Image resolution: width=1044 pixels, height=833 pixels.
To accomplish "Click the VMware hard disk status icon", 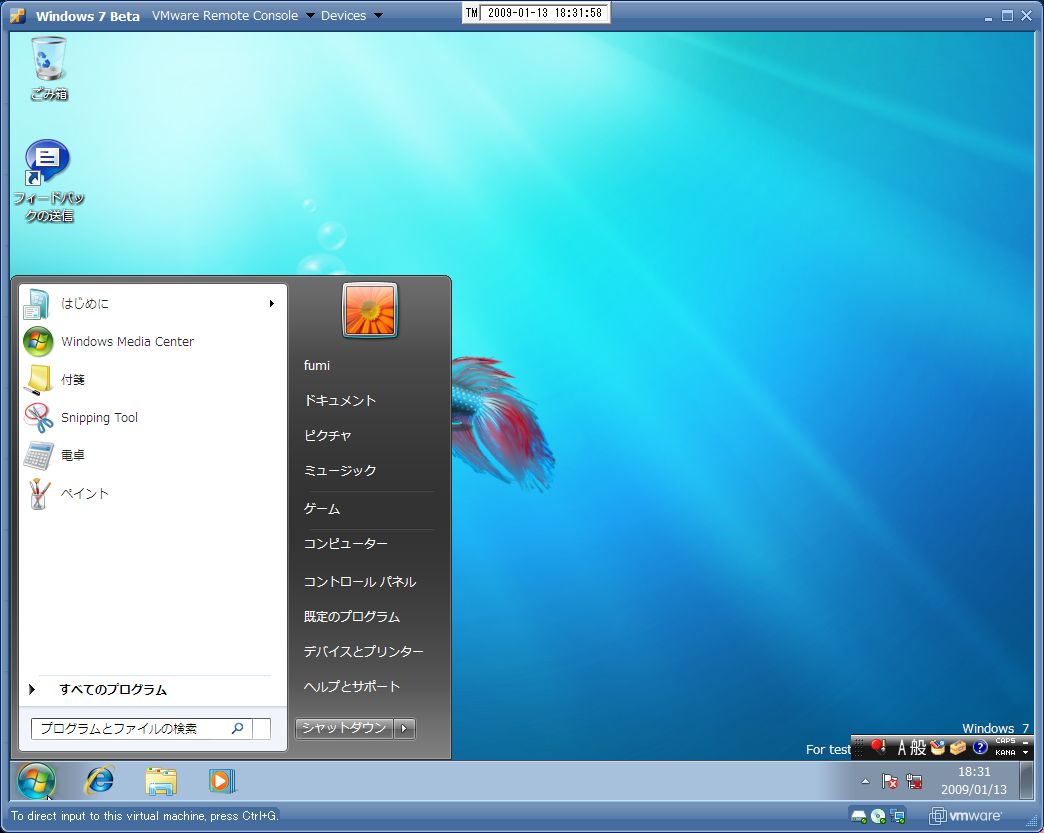I will pyautogui.click(x=859, y=816).
